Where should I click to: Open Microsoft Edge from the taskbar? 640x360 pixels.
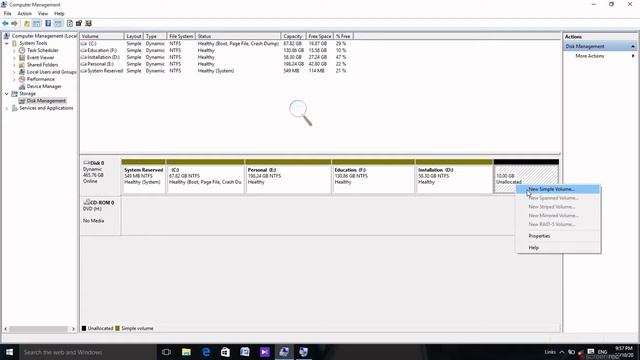(x=206, y=352)
